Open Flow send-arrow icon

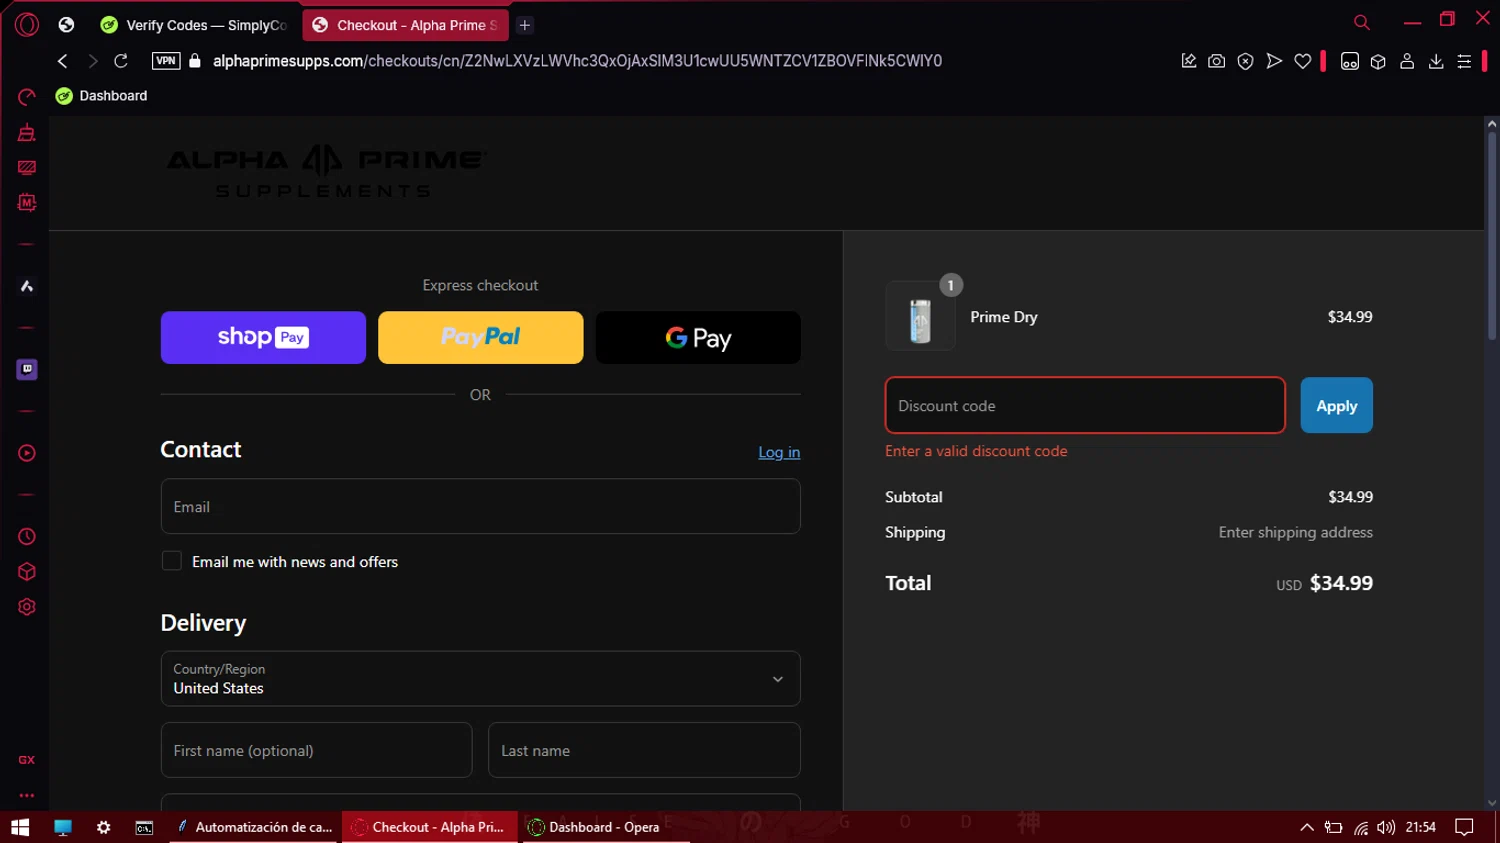coord(1274,61)
